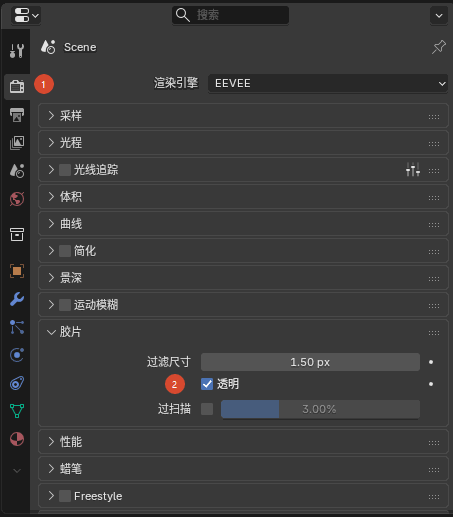Viewport: 453px width, 517px height.
Task: Open the View Layer properties tab
Action: point(17,143)
